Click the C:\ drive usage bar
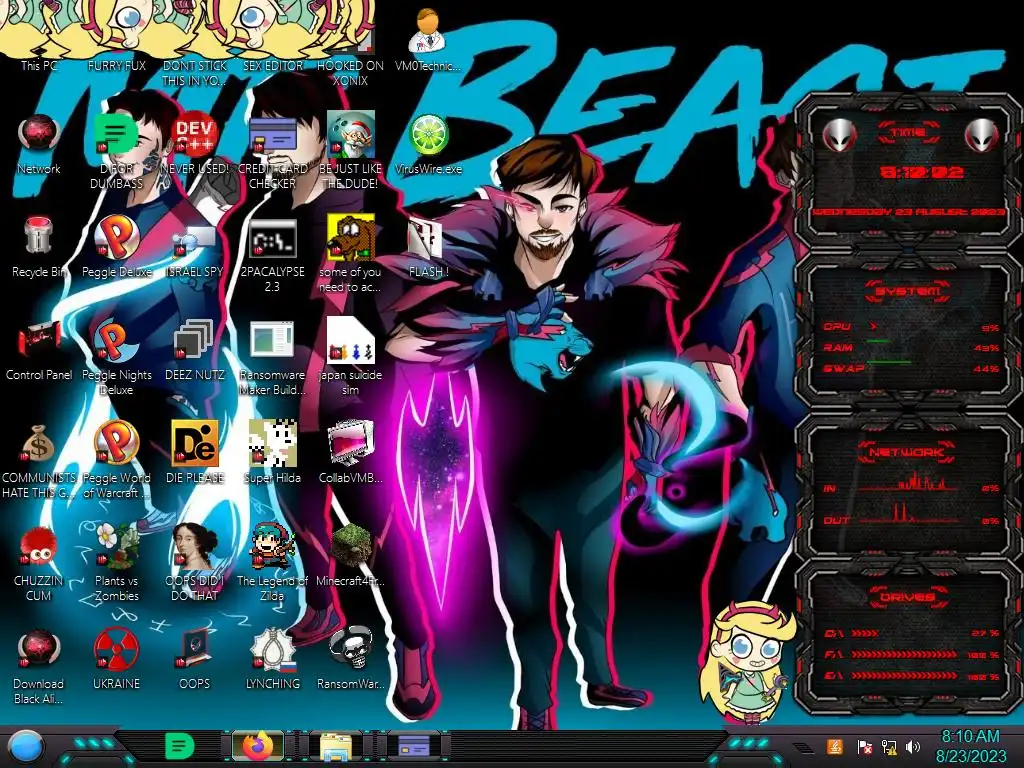 pyautogui.click(x=912, y=633)
